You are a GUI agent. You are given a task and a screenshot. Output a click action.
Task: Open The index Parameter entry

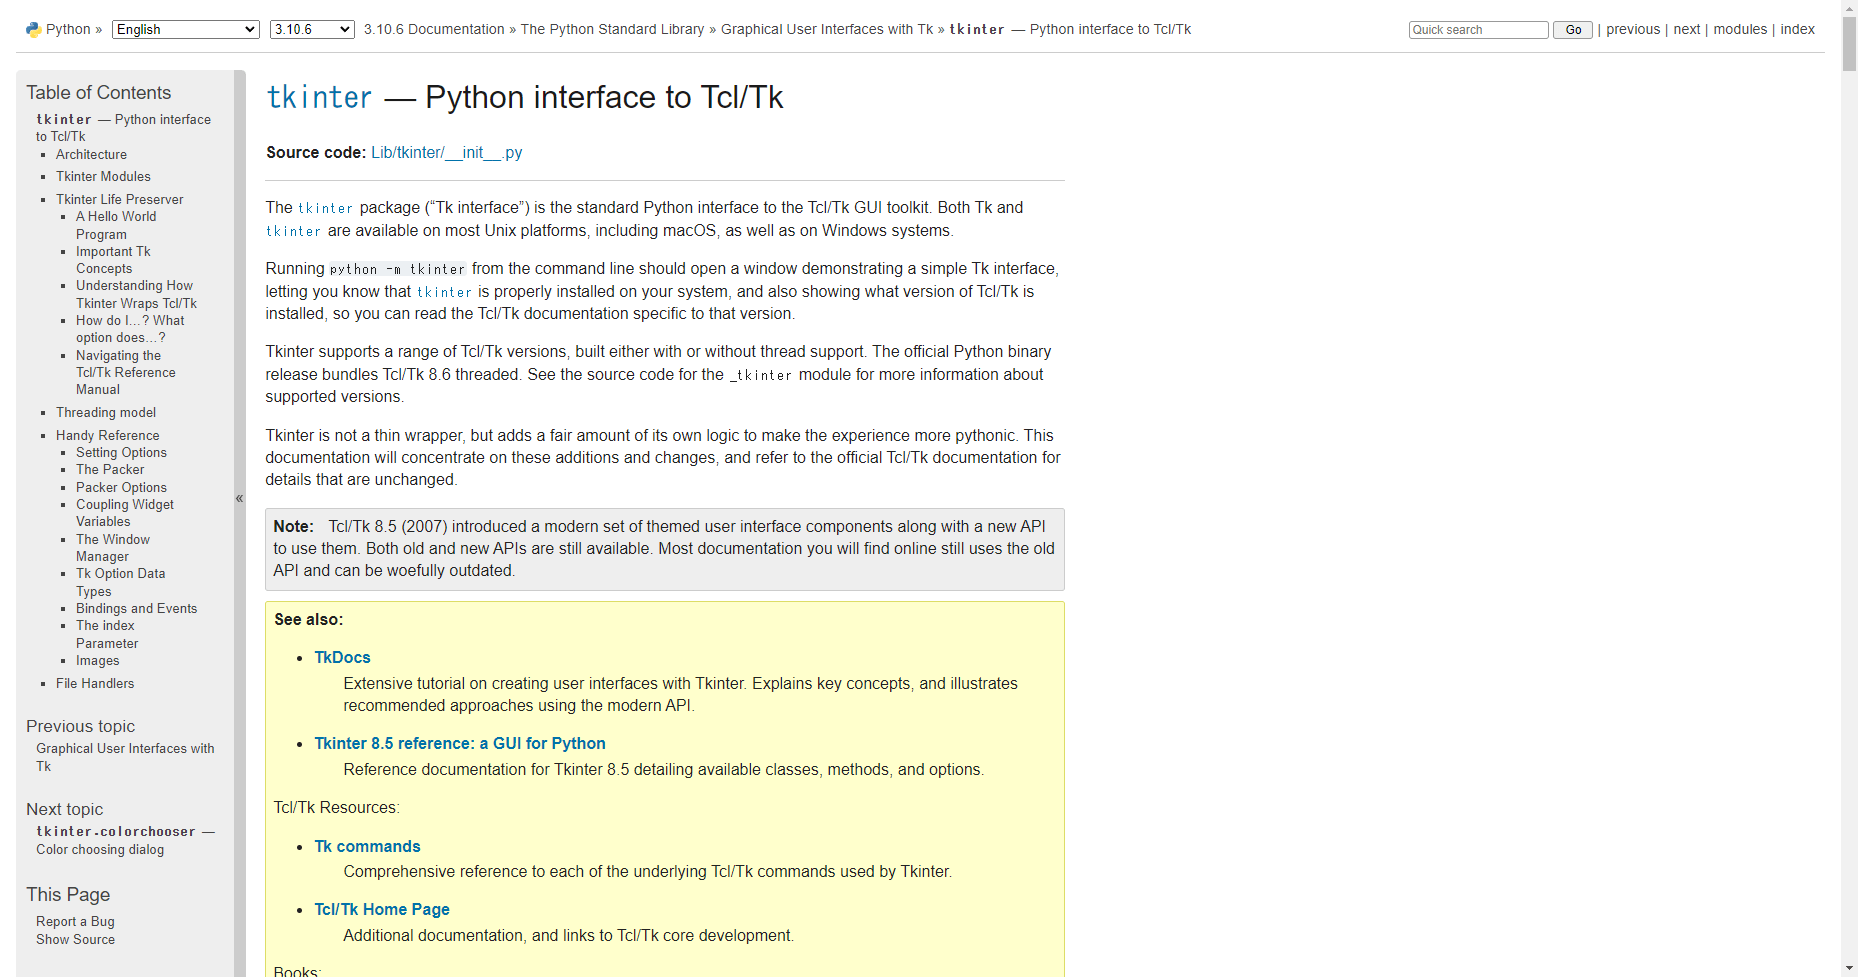click(107, 634)
